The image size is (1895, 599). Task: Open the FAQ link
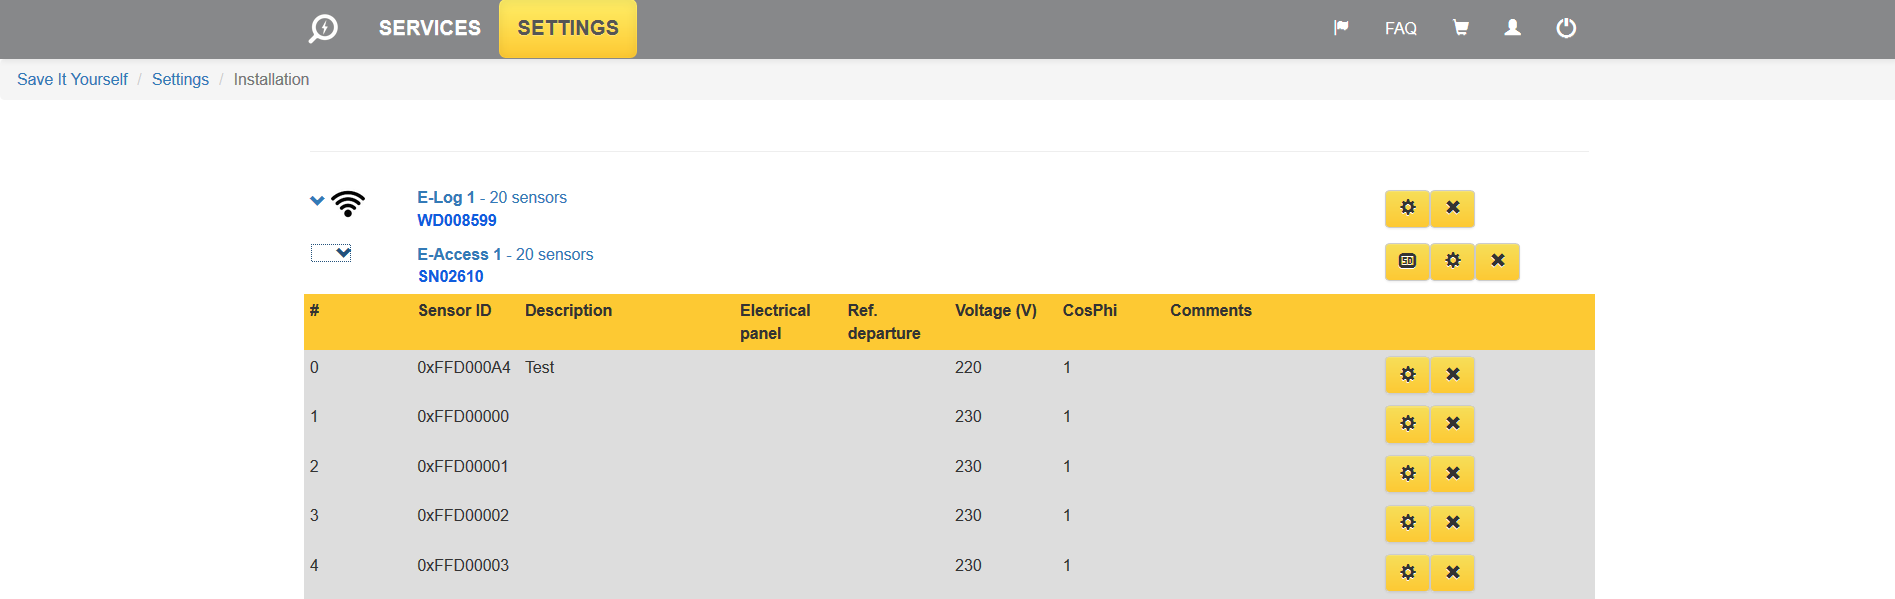(1400, 28)
